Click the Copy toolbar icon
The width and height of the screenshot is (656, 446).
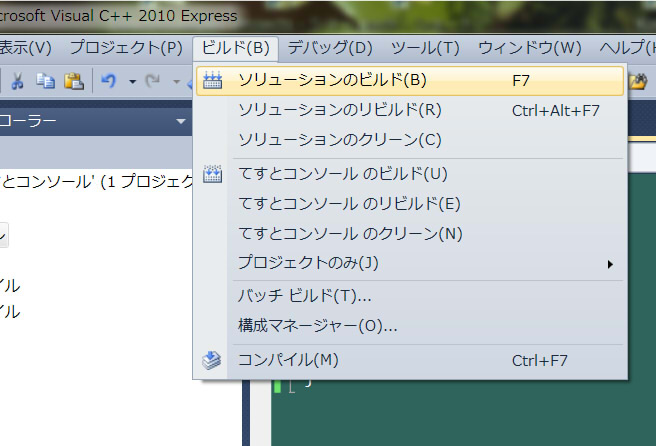(x=45, y=81)
